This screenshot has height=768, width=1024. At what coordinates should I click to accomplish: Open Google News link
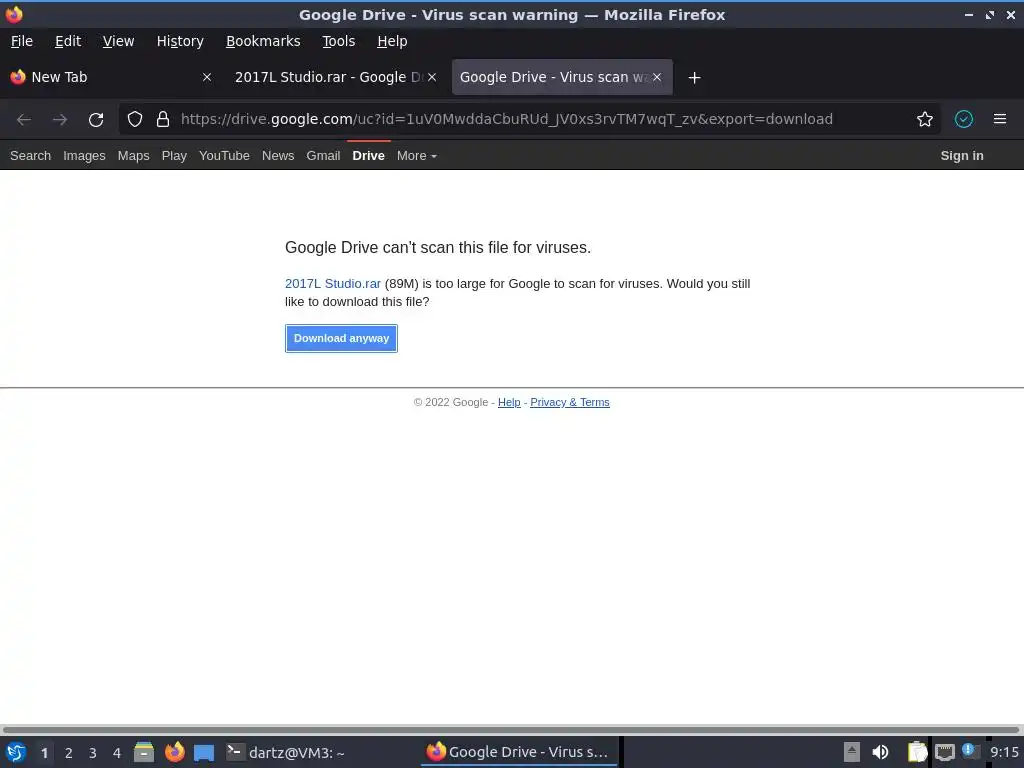point(278,155)
